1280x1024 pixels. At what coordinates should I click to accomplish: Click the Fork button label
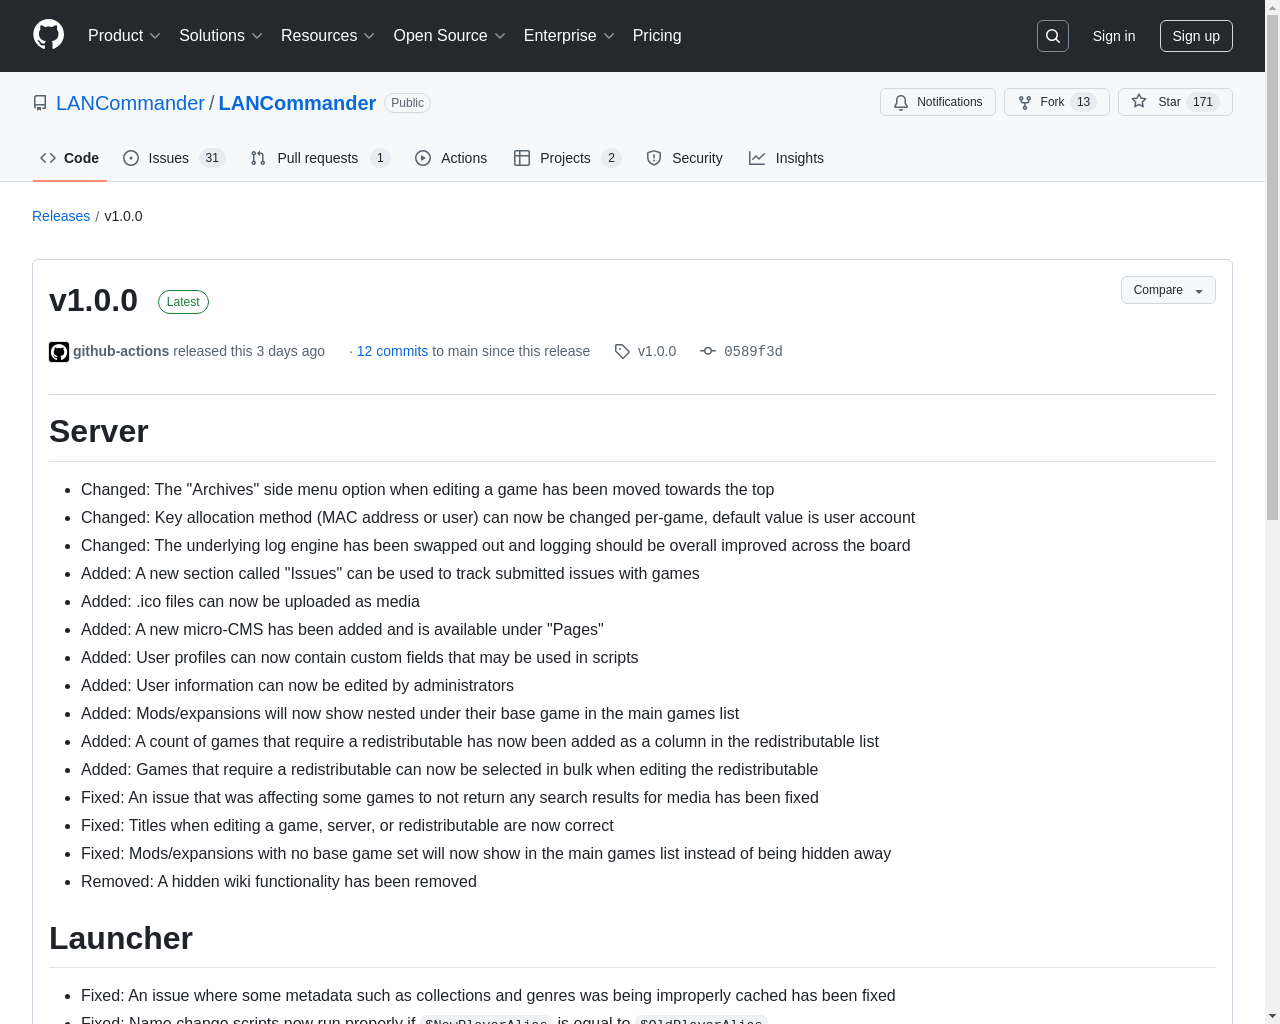(x=1052, y=102)
